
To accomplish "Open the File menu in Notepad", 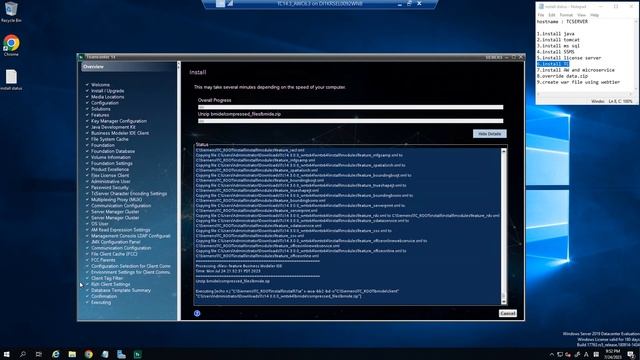I will click(541, 15).
